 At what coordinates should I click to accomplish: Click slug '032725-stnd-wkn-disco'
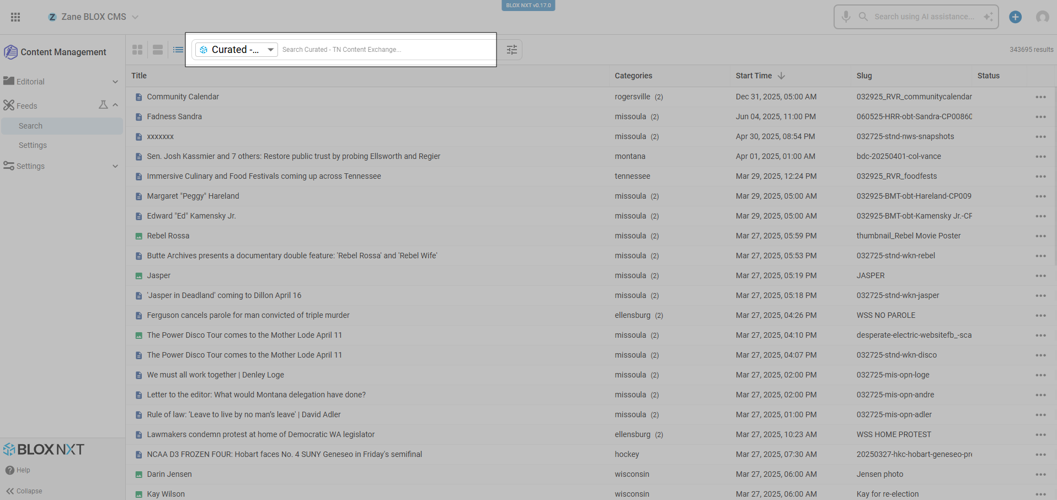pyautogui.click(x=897, y=355)
